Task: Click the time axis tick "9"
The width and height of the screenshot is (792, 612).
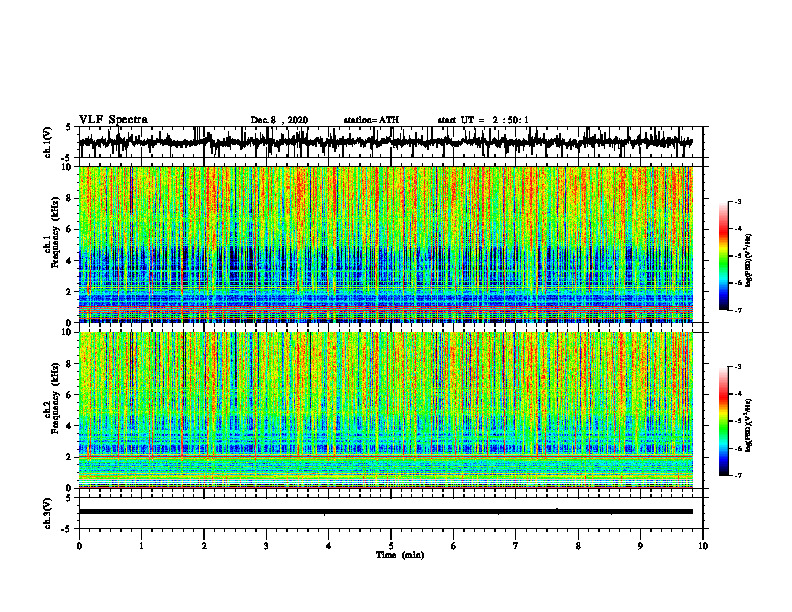Action: (640, 546)
